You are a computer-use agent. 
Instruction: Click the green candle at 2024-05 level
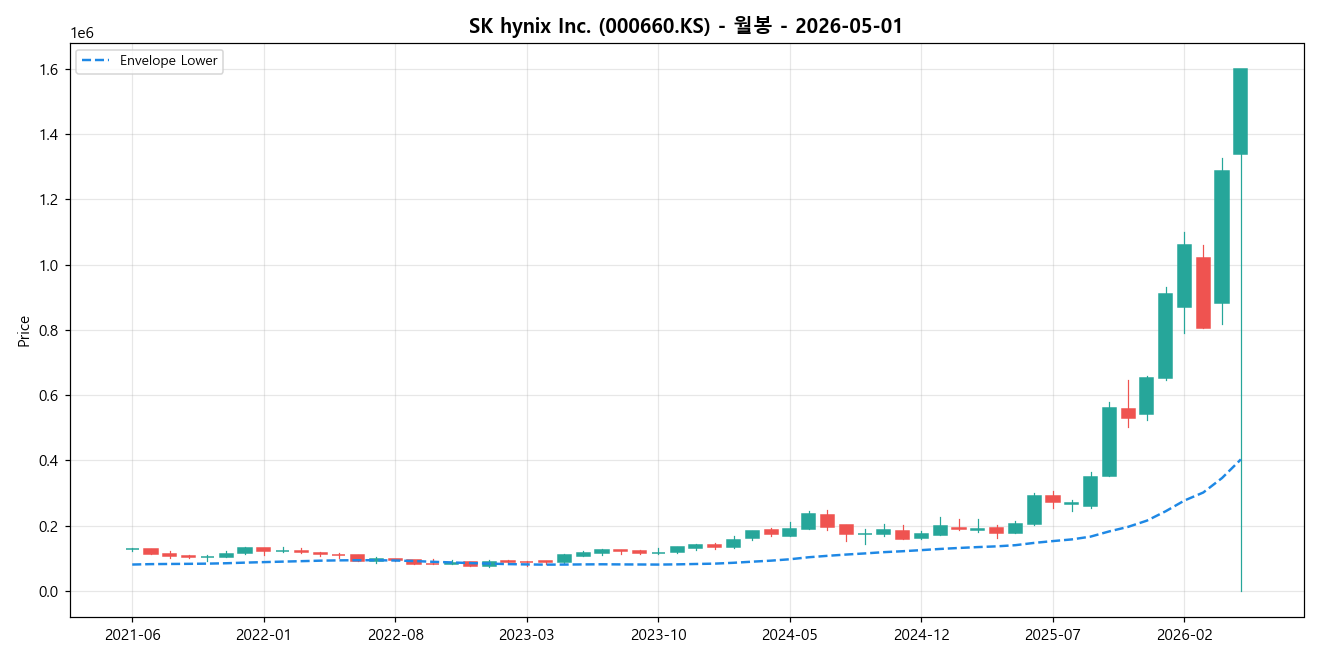click(x=790, y=533)
